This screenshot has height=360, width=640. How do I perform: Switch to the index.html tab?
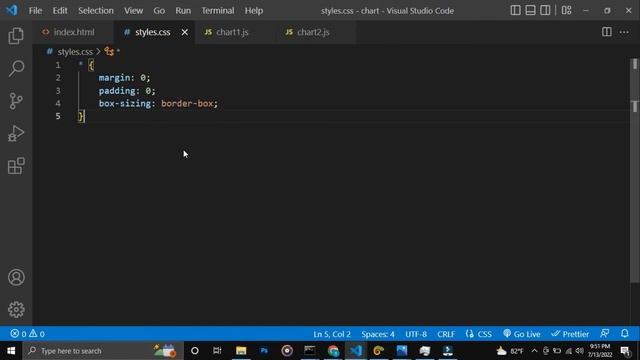[x=73, y=32]
